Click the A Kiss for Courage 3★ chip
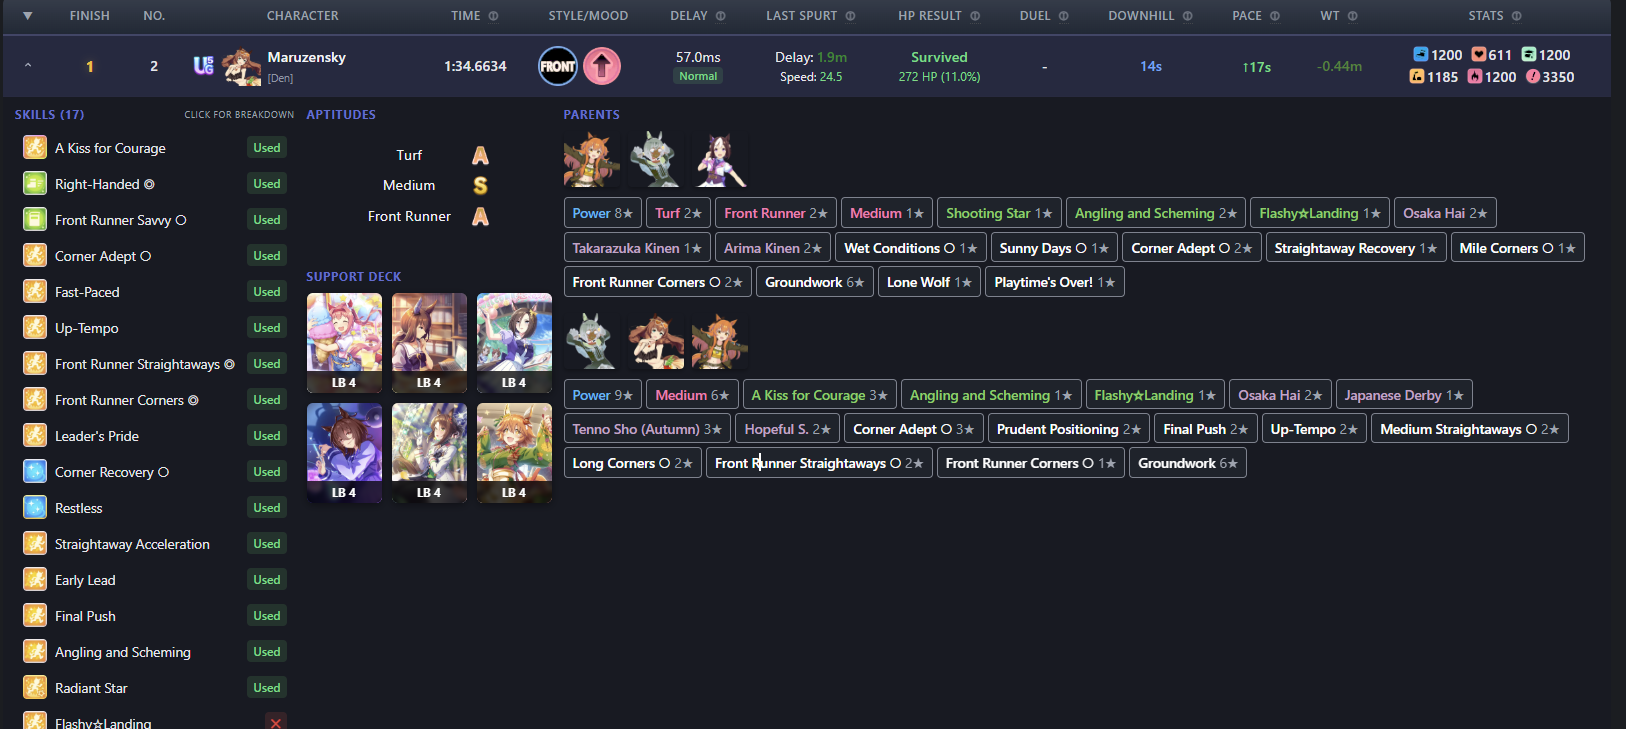The image size is (1626, 729). 820,395
